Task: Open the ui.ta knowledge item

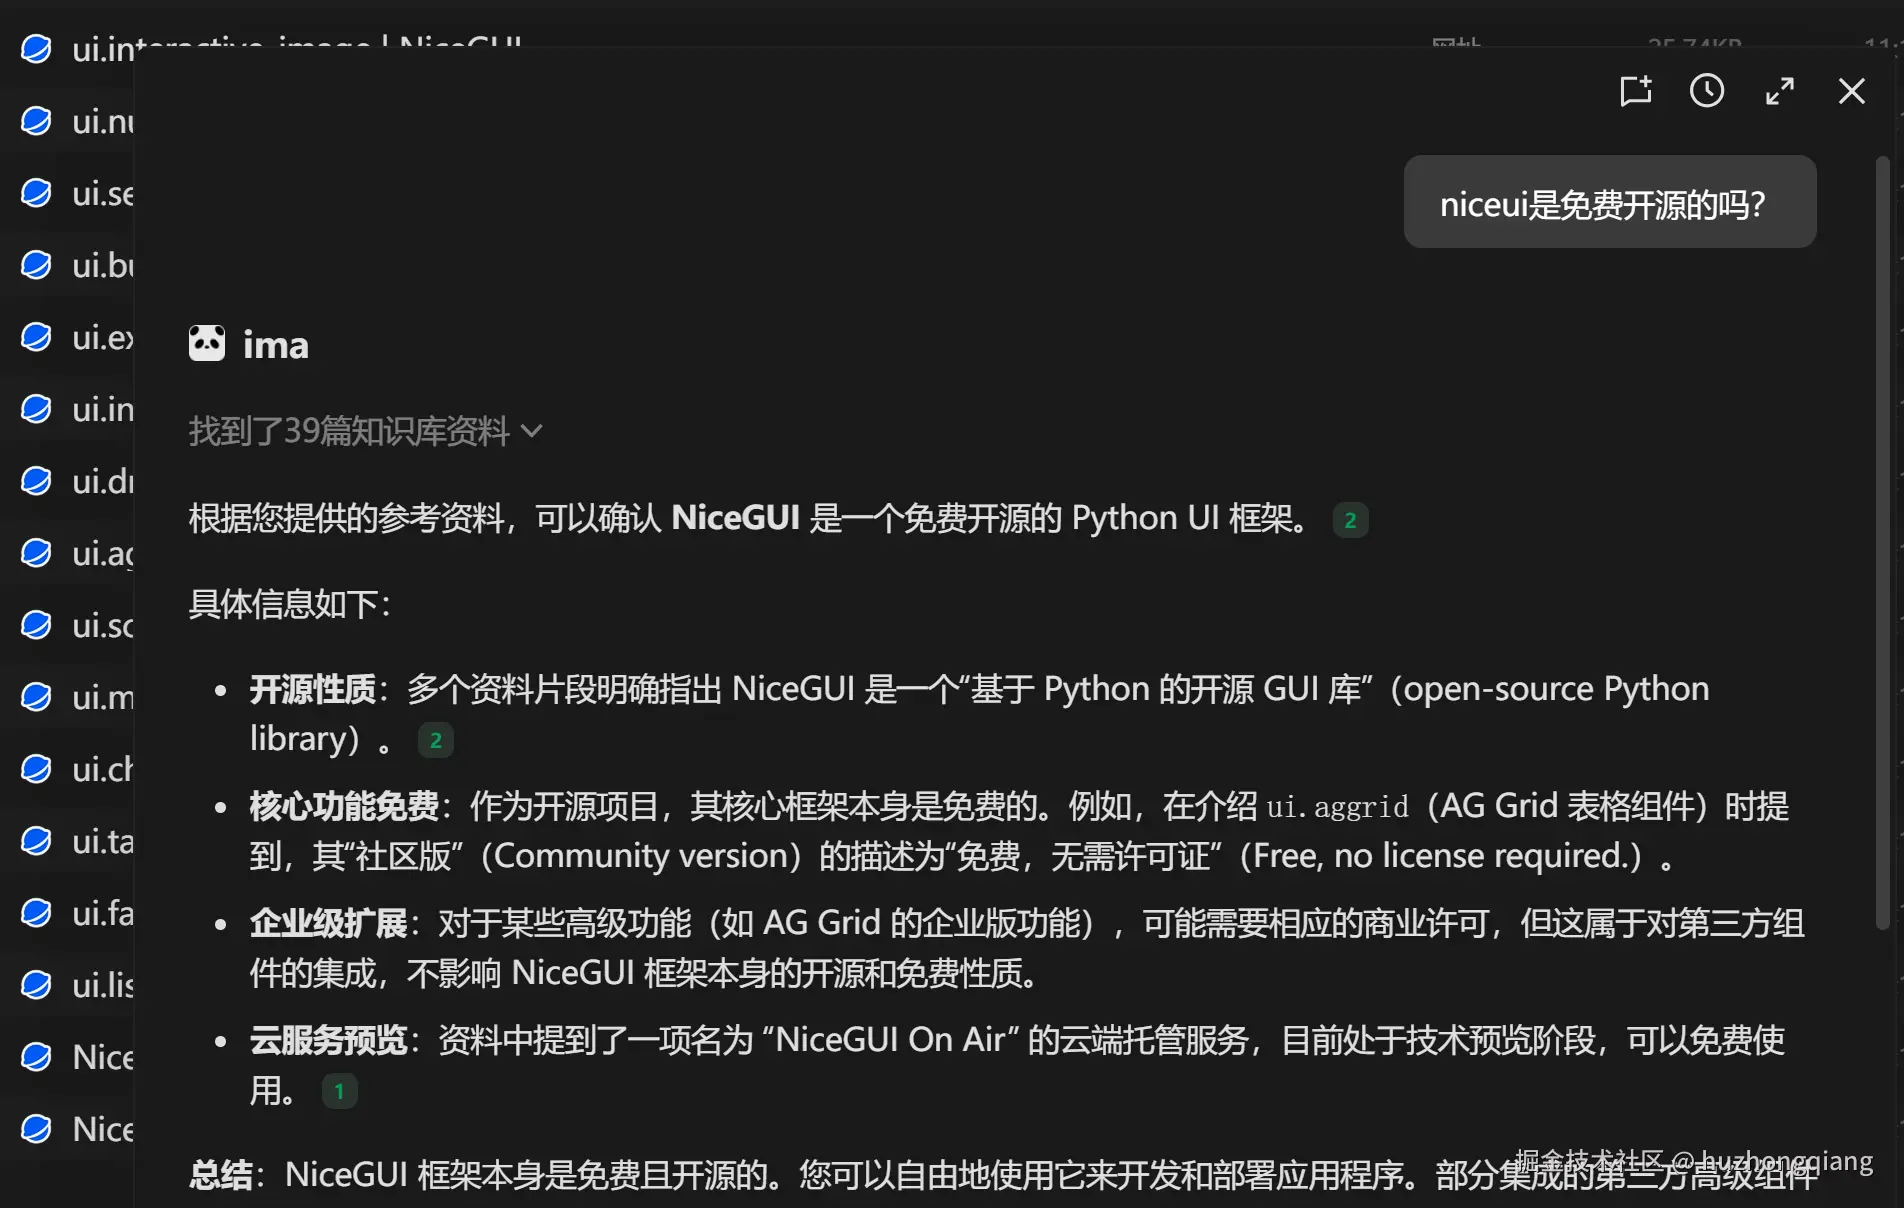Action: (x=104, y=841)
